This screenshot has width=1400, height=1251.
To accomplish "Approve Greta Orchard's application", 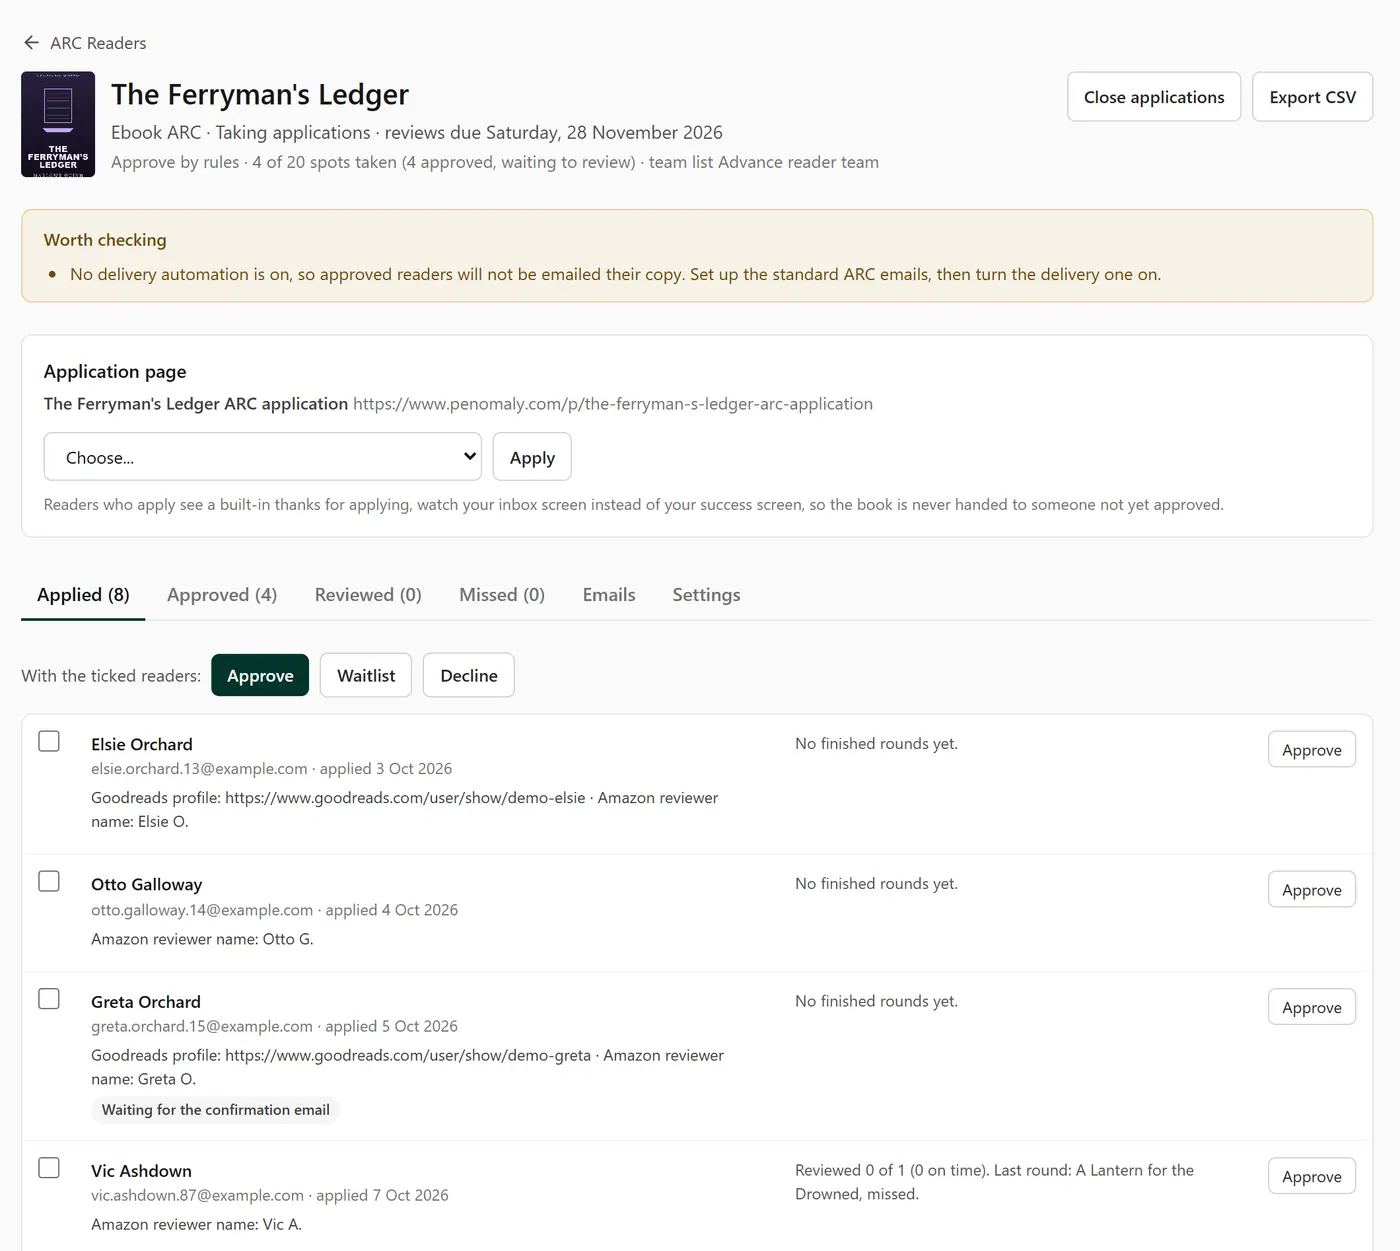I will click(1312, 1007).
